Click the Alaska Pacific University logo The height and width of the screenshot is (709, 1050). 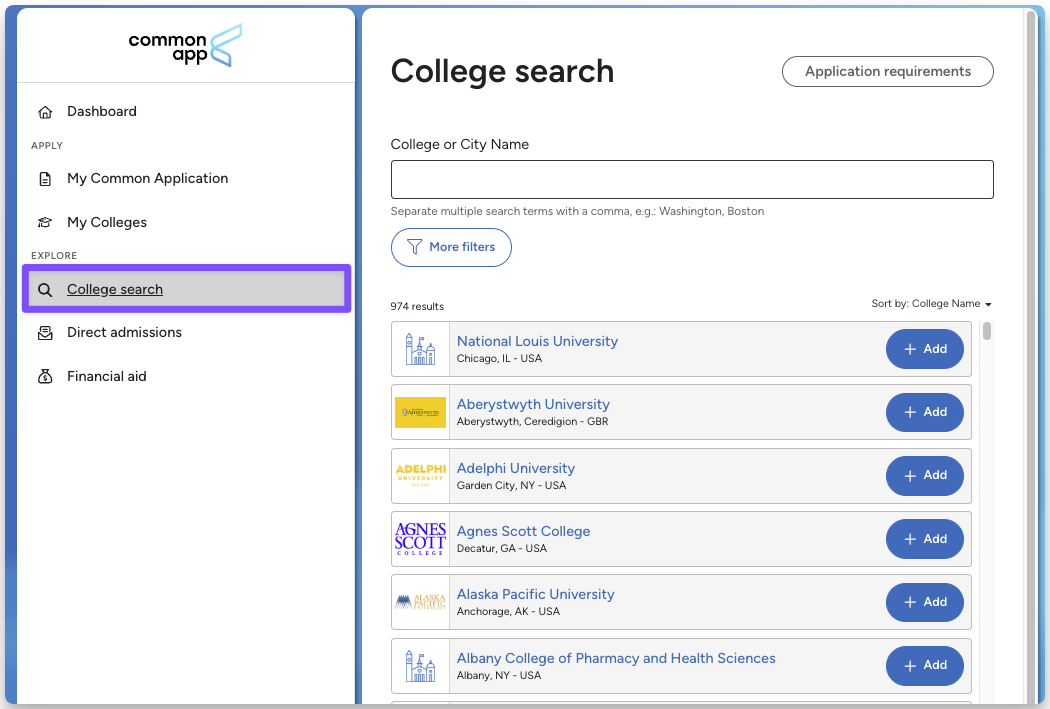point(420,602)
